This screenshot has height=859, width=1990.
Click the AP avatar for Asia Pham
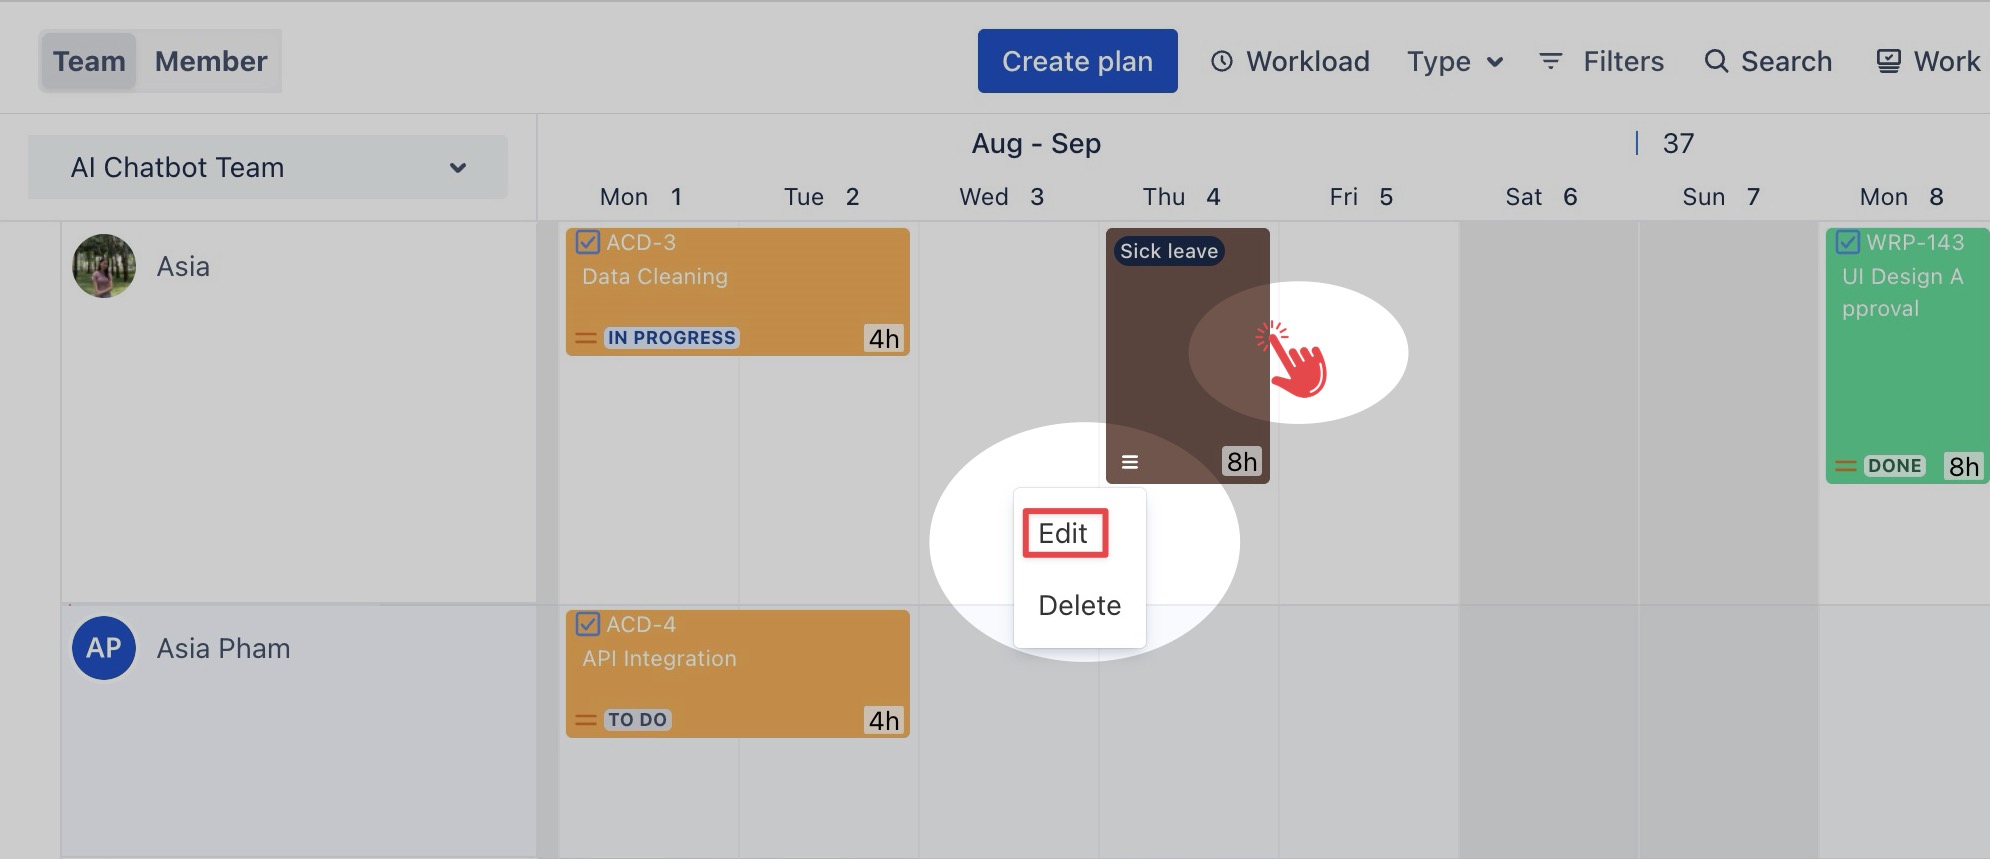(x=104, y=648)
